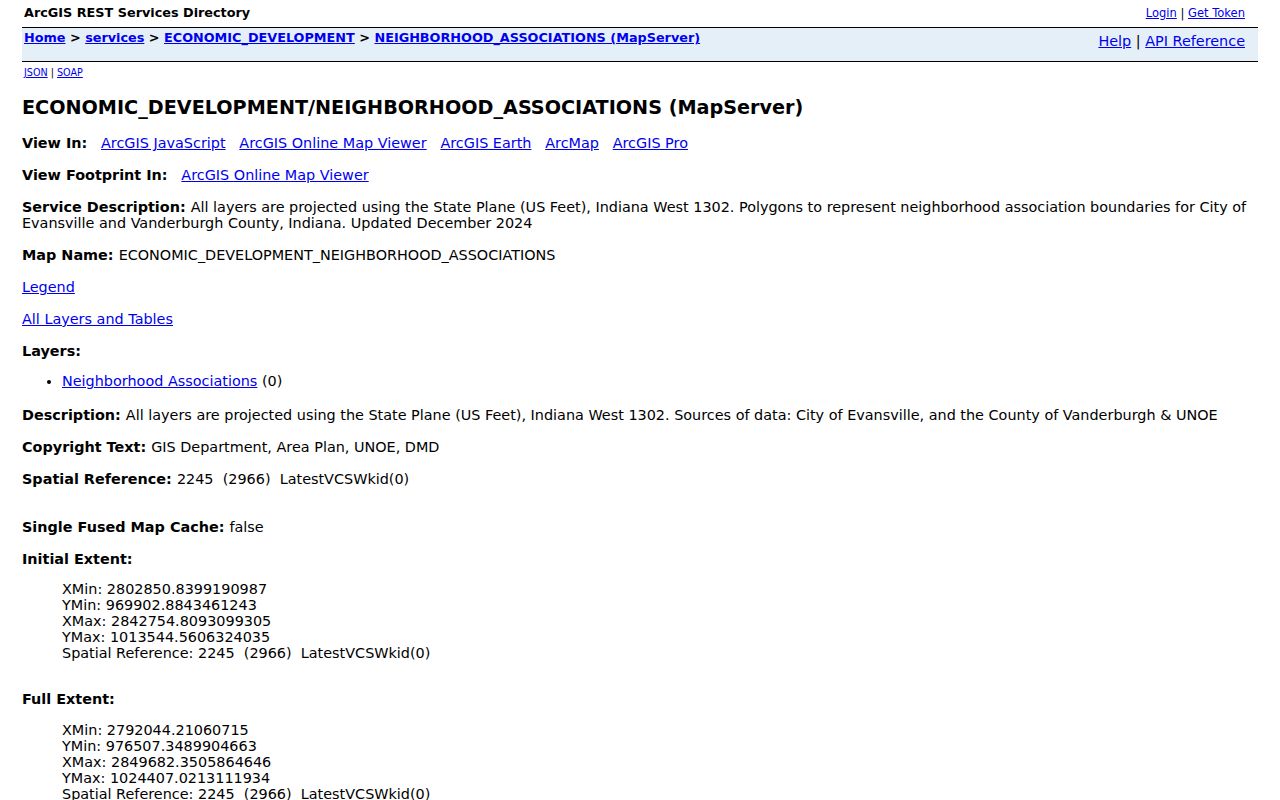The image size is (1280, 800).
Task: Open the API Reference link
Action: point(1195,41)
